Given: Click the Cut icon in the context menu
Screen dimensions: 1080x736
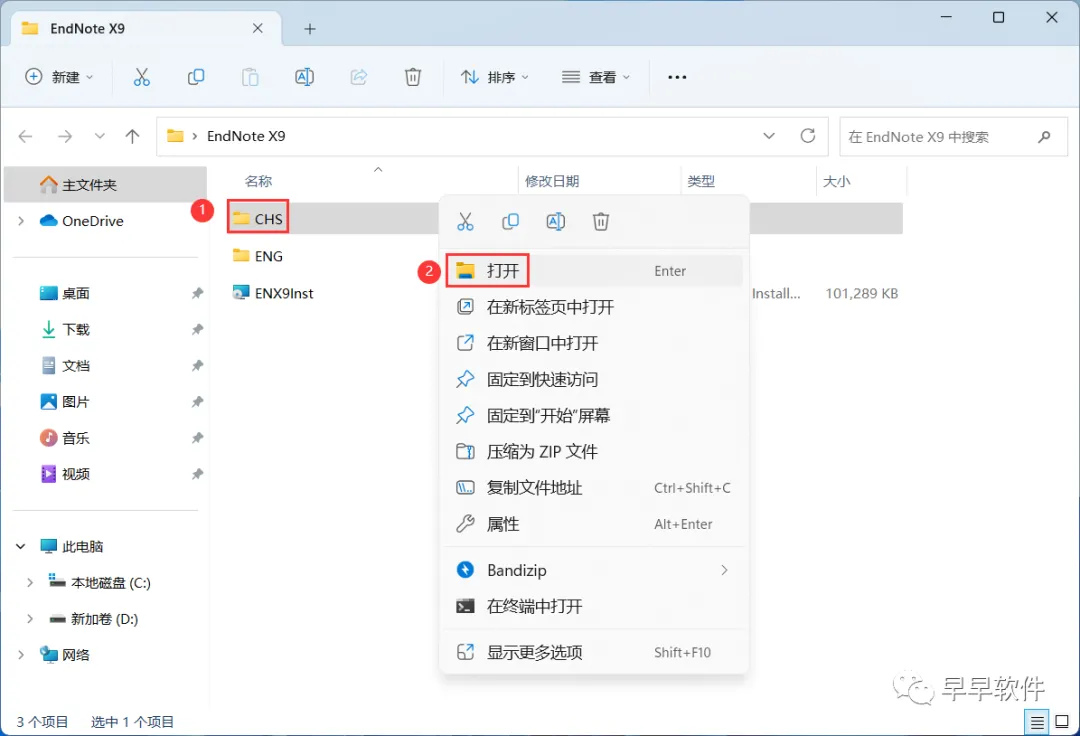Looking at the screenshot, I should pyautogui.click(x=466, y=222).
